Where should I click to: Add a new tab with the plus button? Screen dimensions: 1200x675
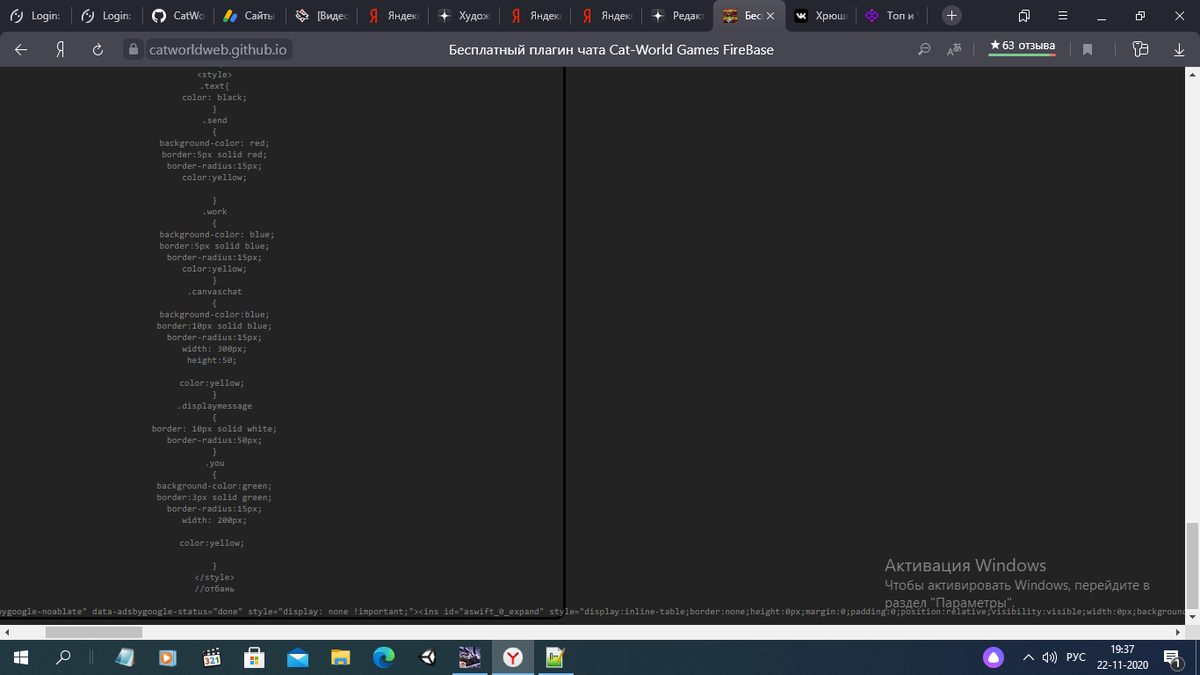tap(952, 16)
